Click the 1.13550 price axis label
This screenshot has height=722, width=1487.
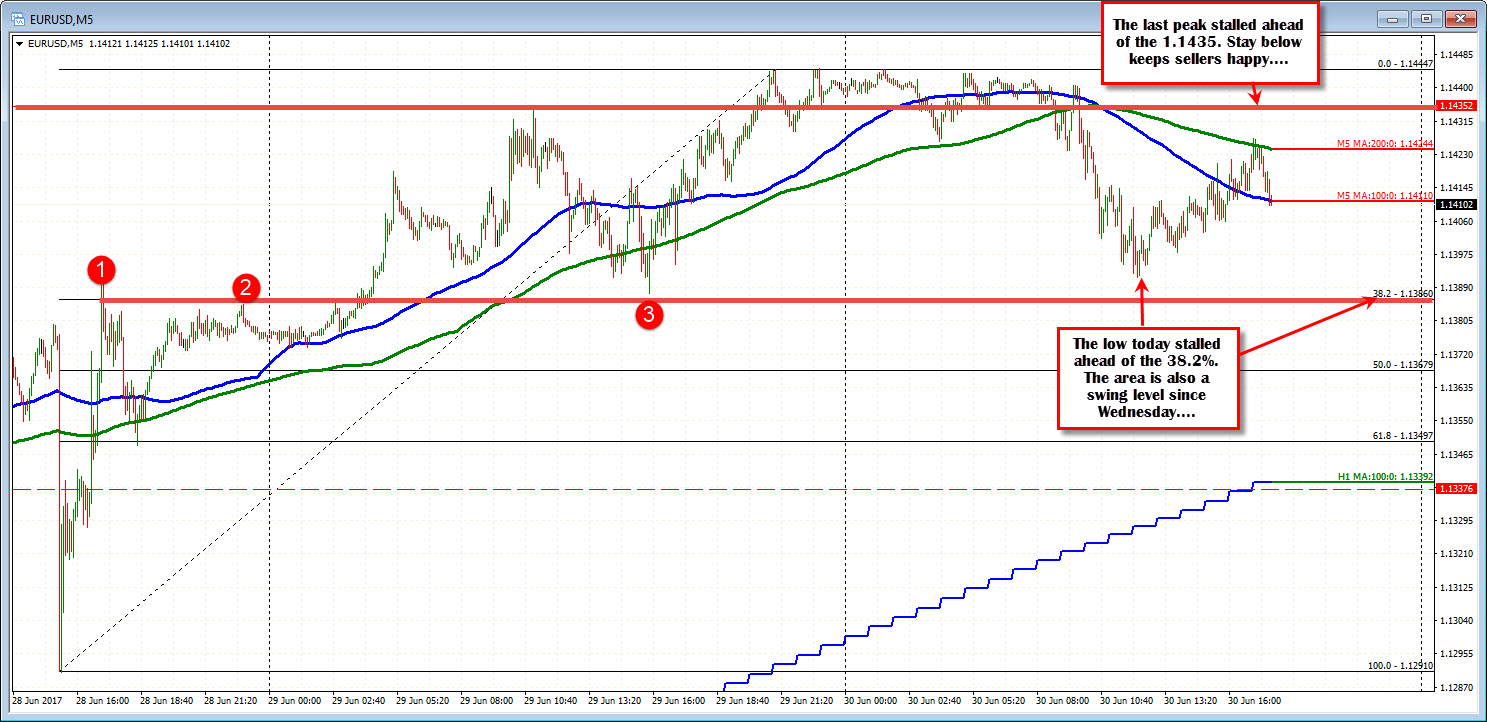[1455, 421]
